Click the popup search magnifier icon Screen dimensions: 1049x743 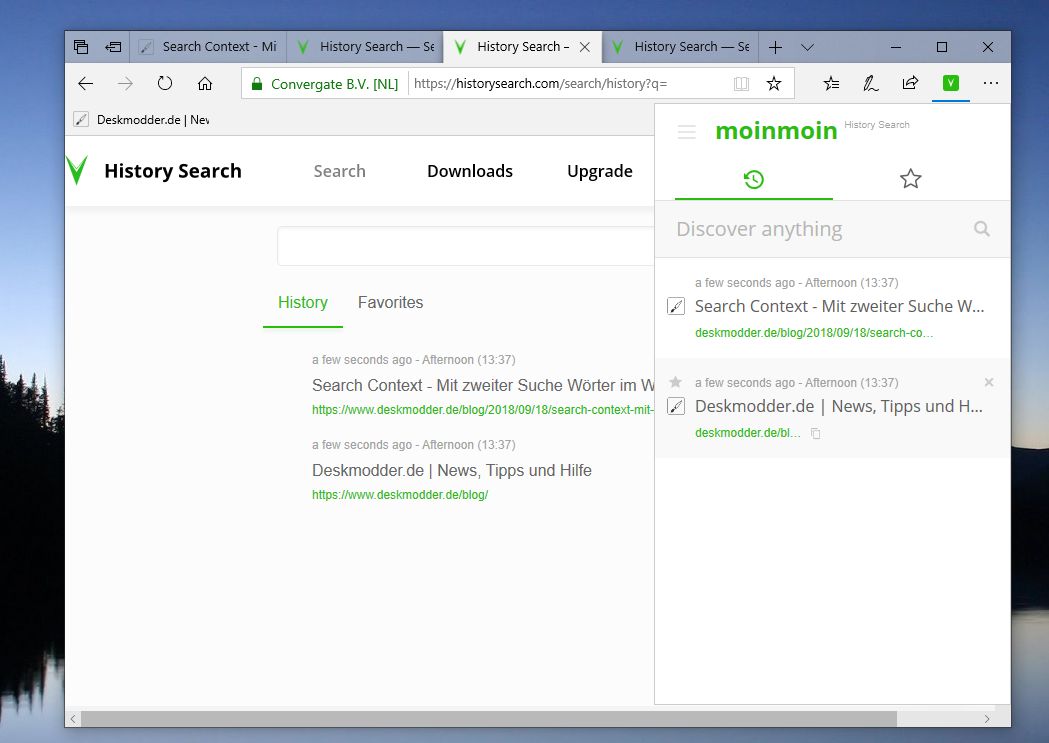coord(981,229)
